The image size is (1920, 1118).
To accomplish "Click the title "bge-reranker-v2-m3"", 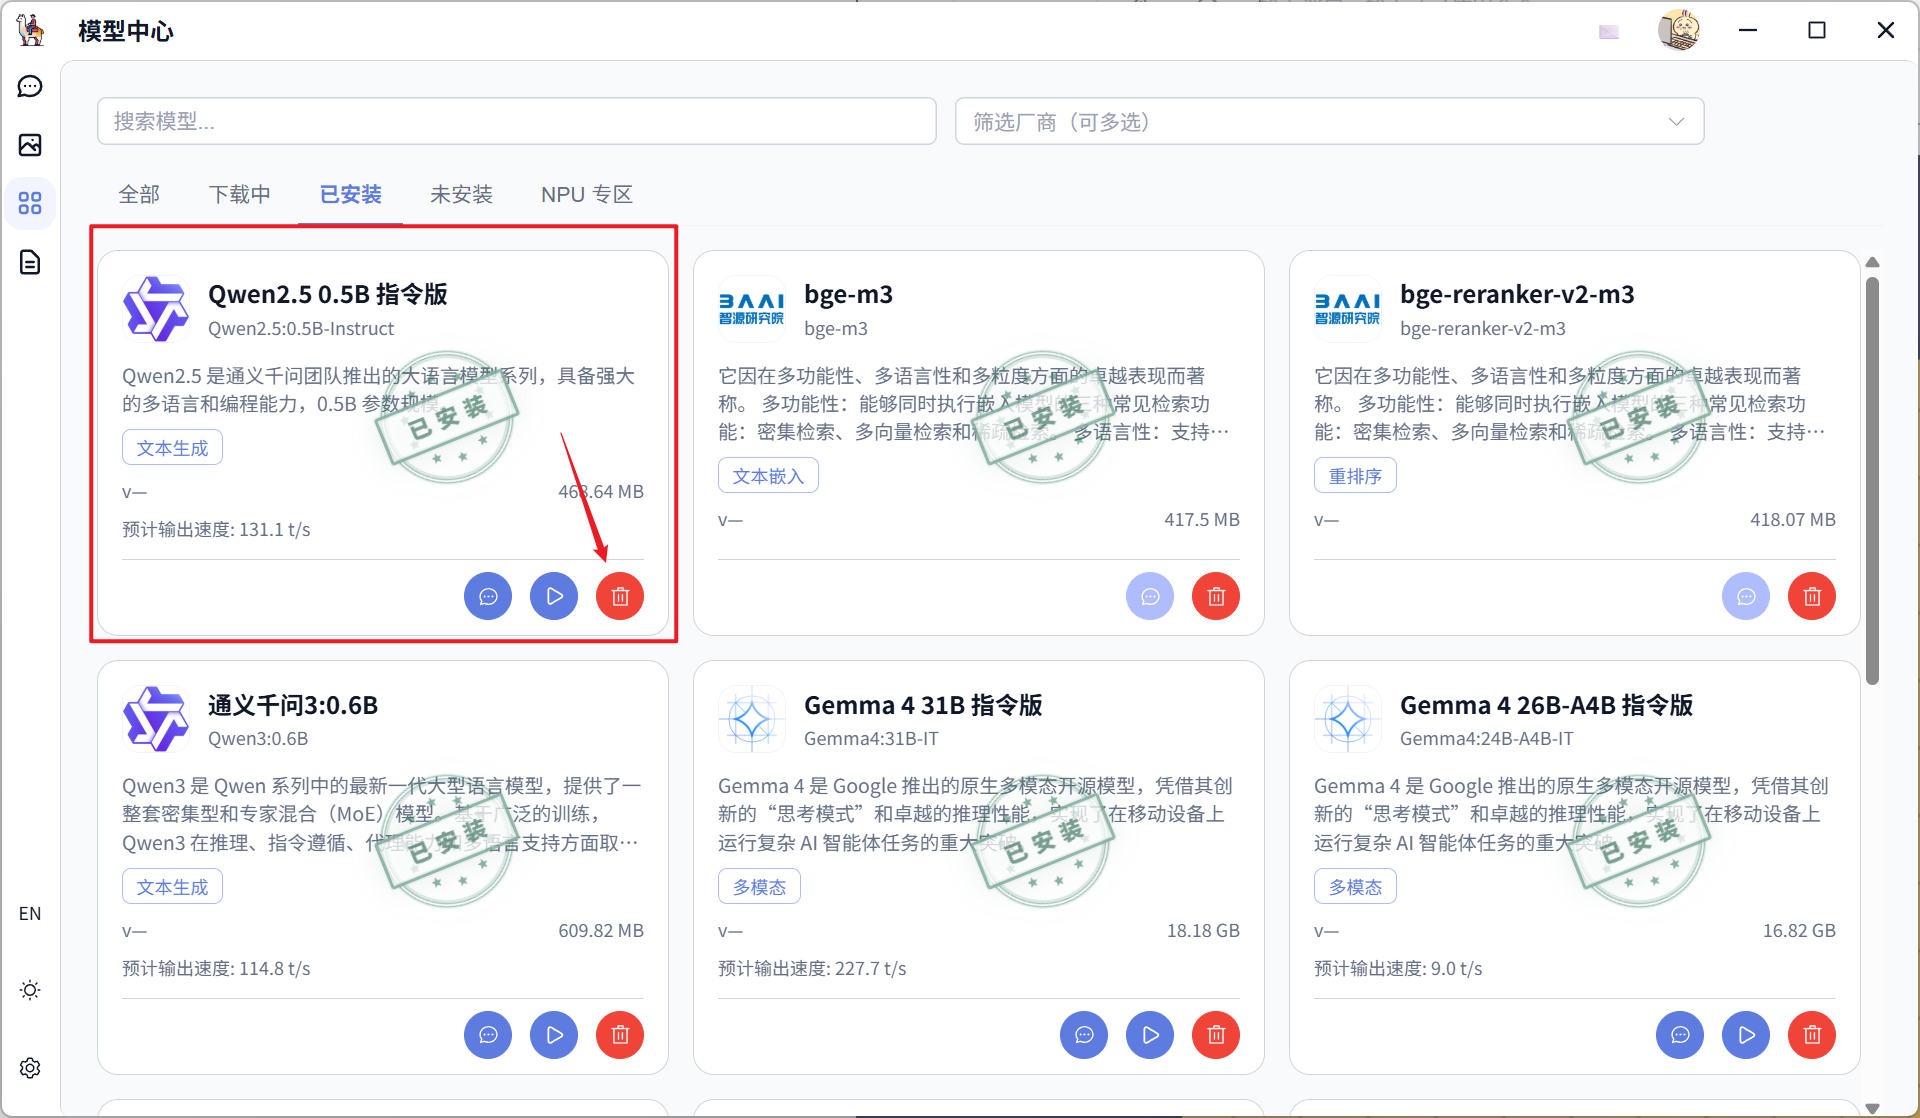I will (1517, 294).
